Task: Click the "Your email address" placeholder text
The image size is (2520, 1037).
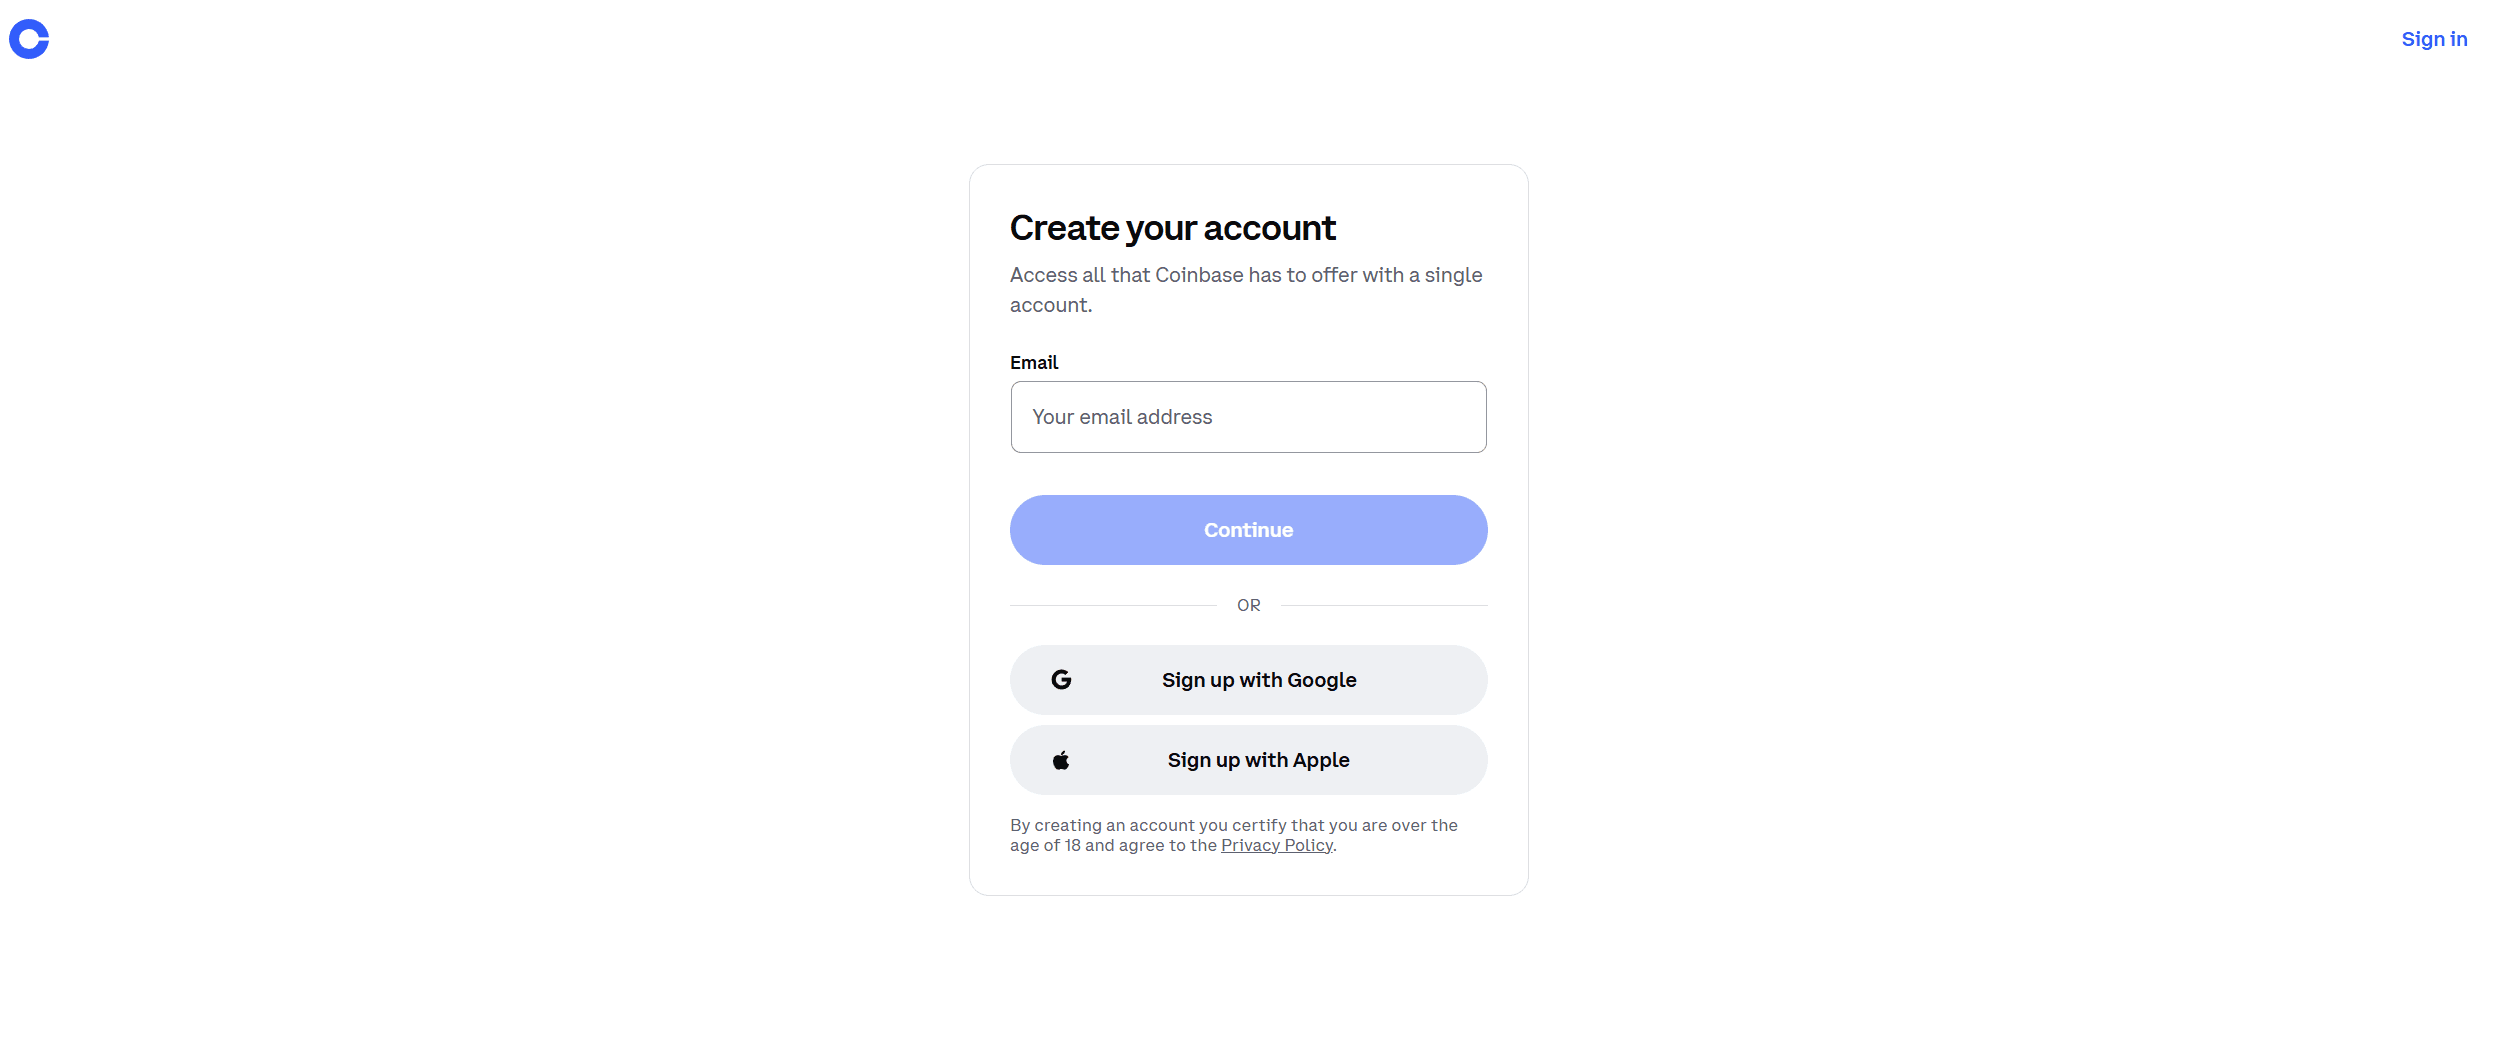Action: 1122,417
